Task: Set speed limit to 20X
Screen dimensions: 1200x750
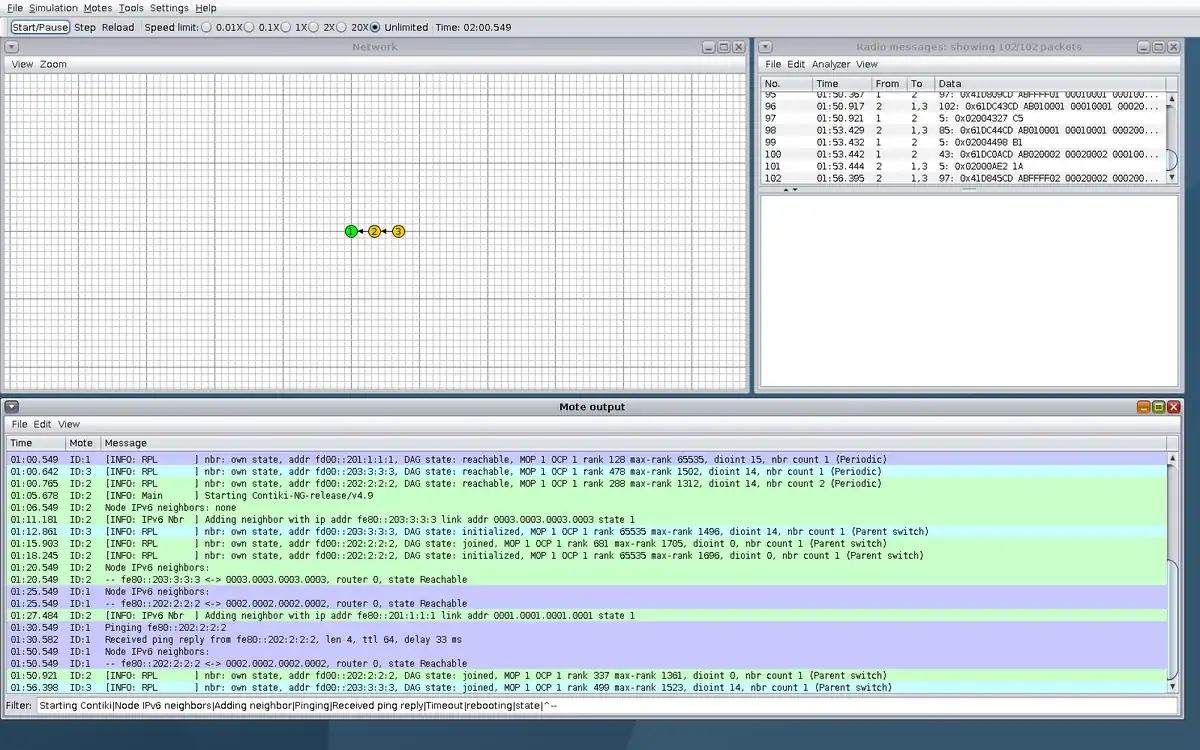Action: point(341,27)
